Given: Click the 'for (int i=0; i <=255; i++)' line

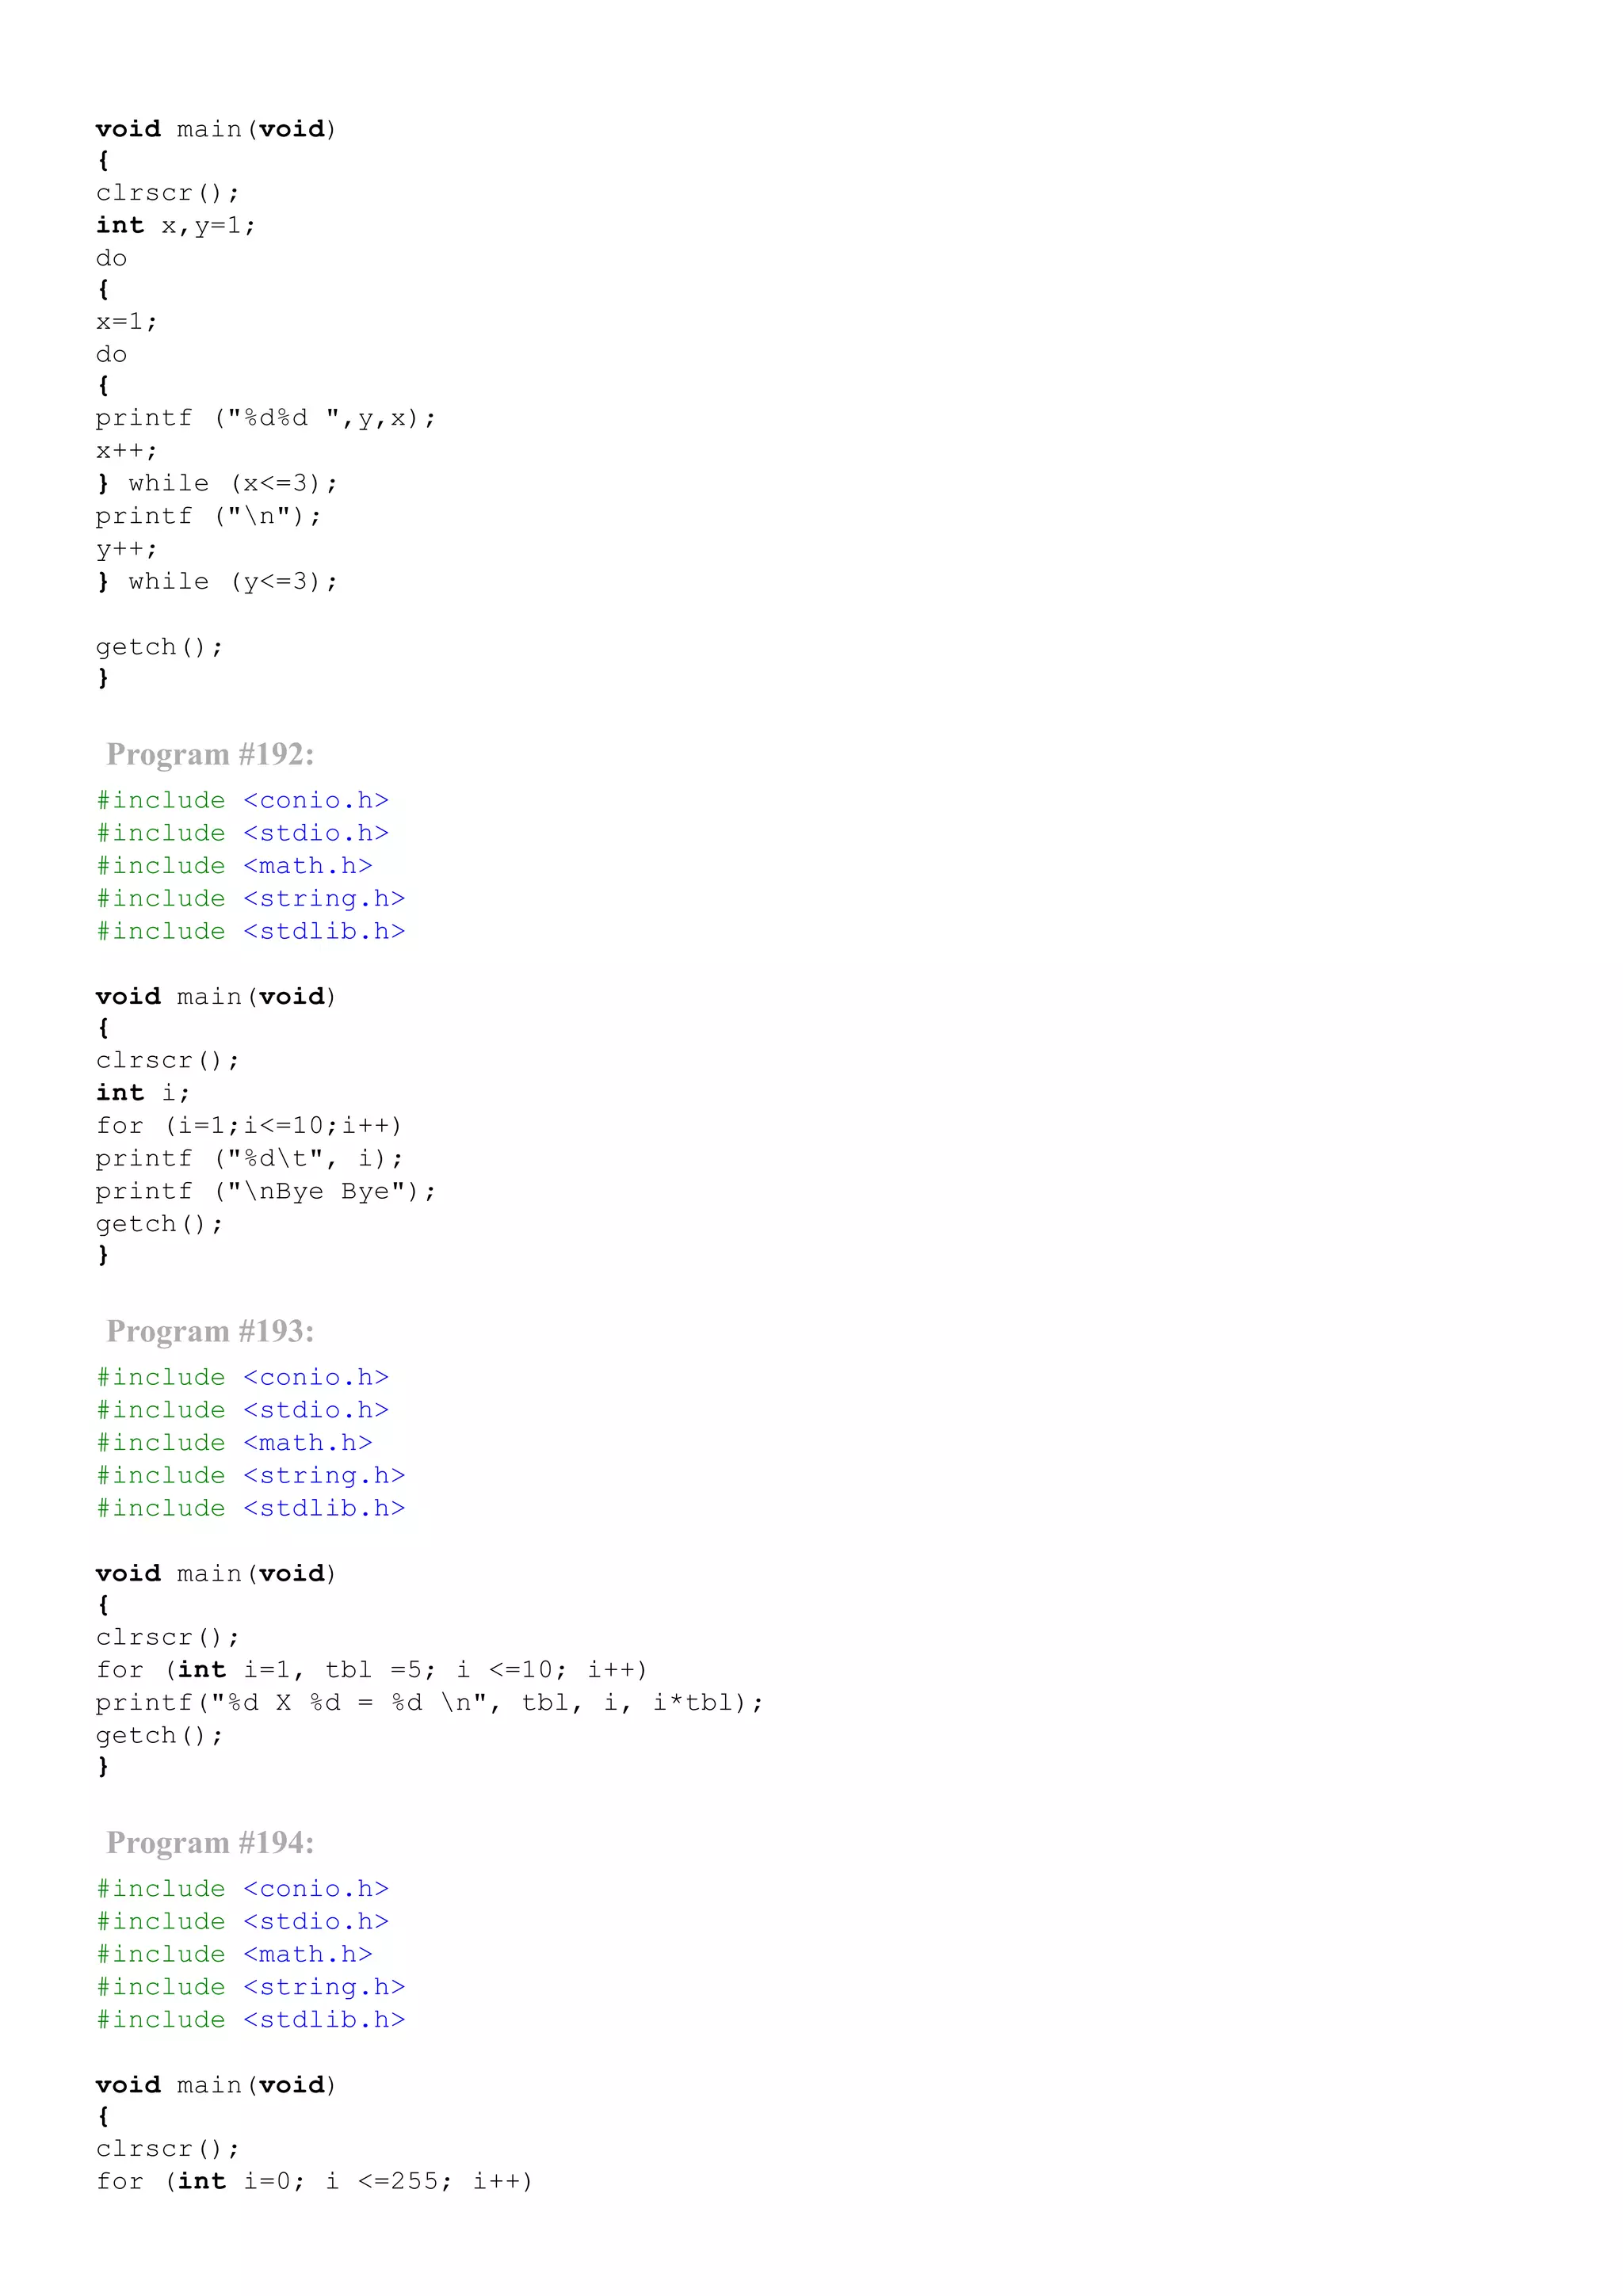Looking at the screenshot, I should pos(315,2181).
